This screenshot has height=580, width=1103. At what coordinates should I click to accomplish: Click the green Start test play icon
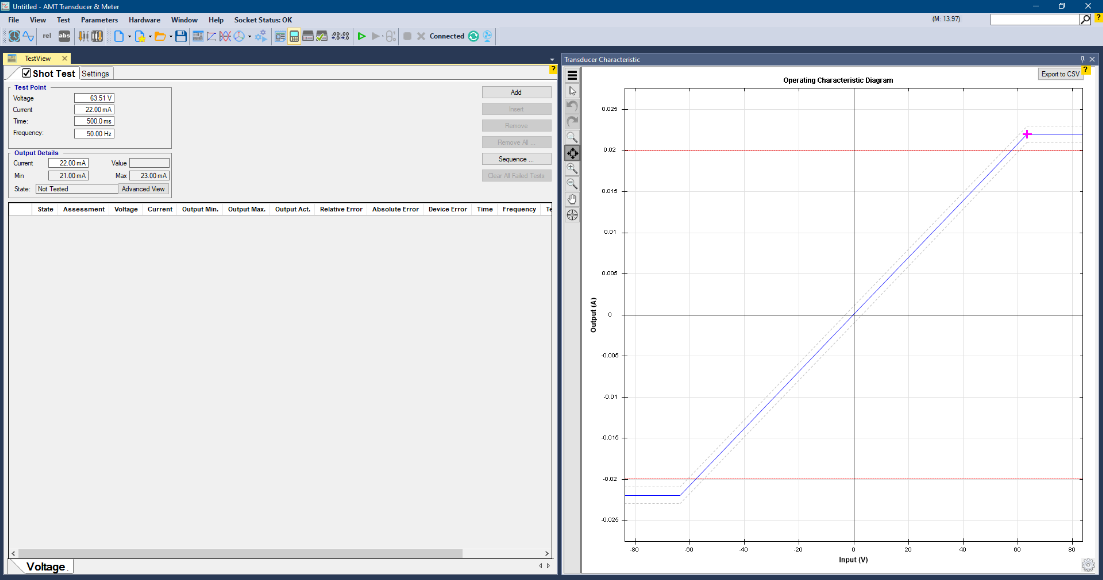pos(362,36)
